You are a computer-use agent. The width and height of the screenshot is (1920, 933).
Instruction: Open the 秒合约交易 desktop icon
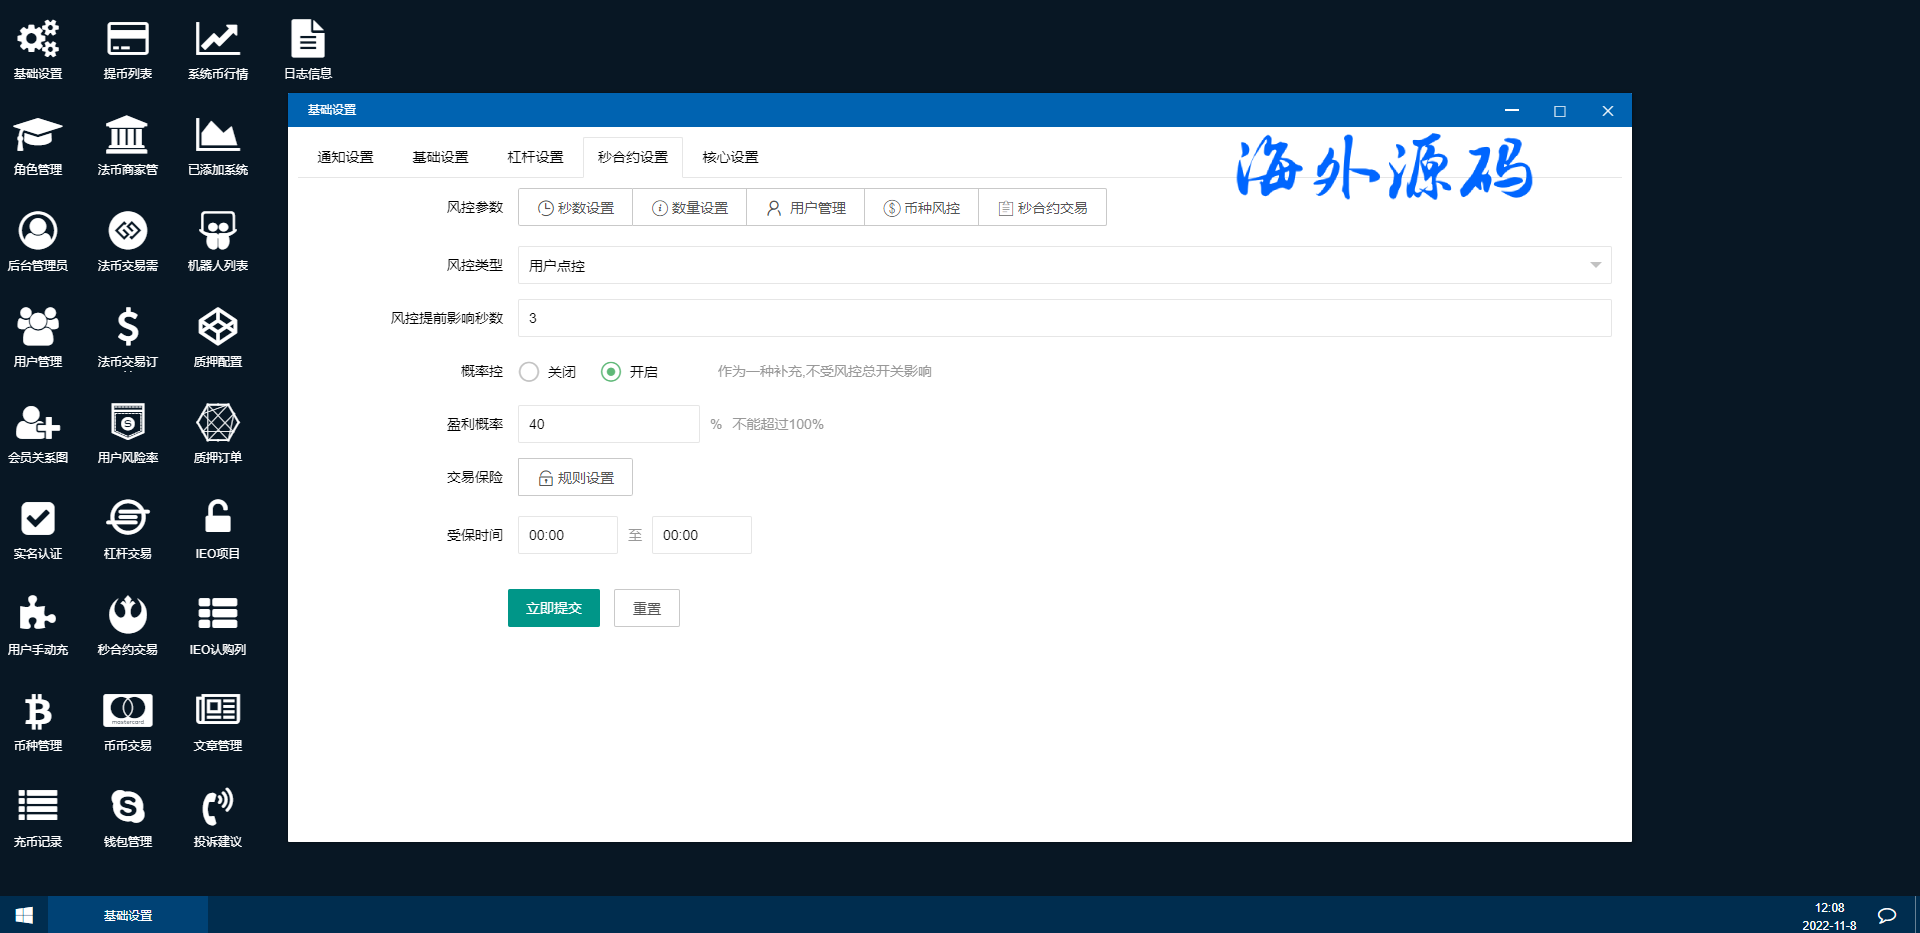tap(127, 626)
